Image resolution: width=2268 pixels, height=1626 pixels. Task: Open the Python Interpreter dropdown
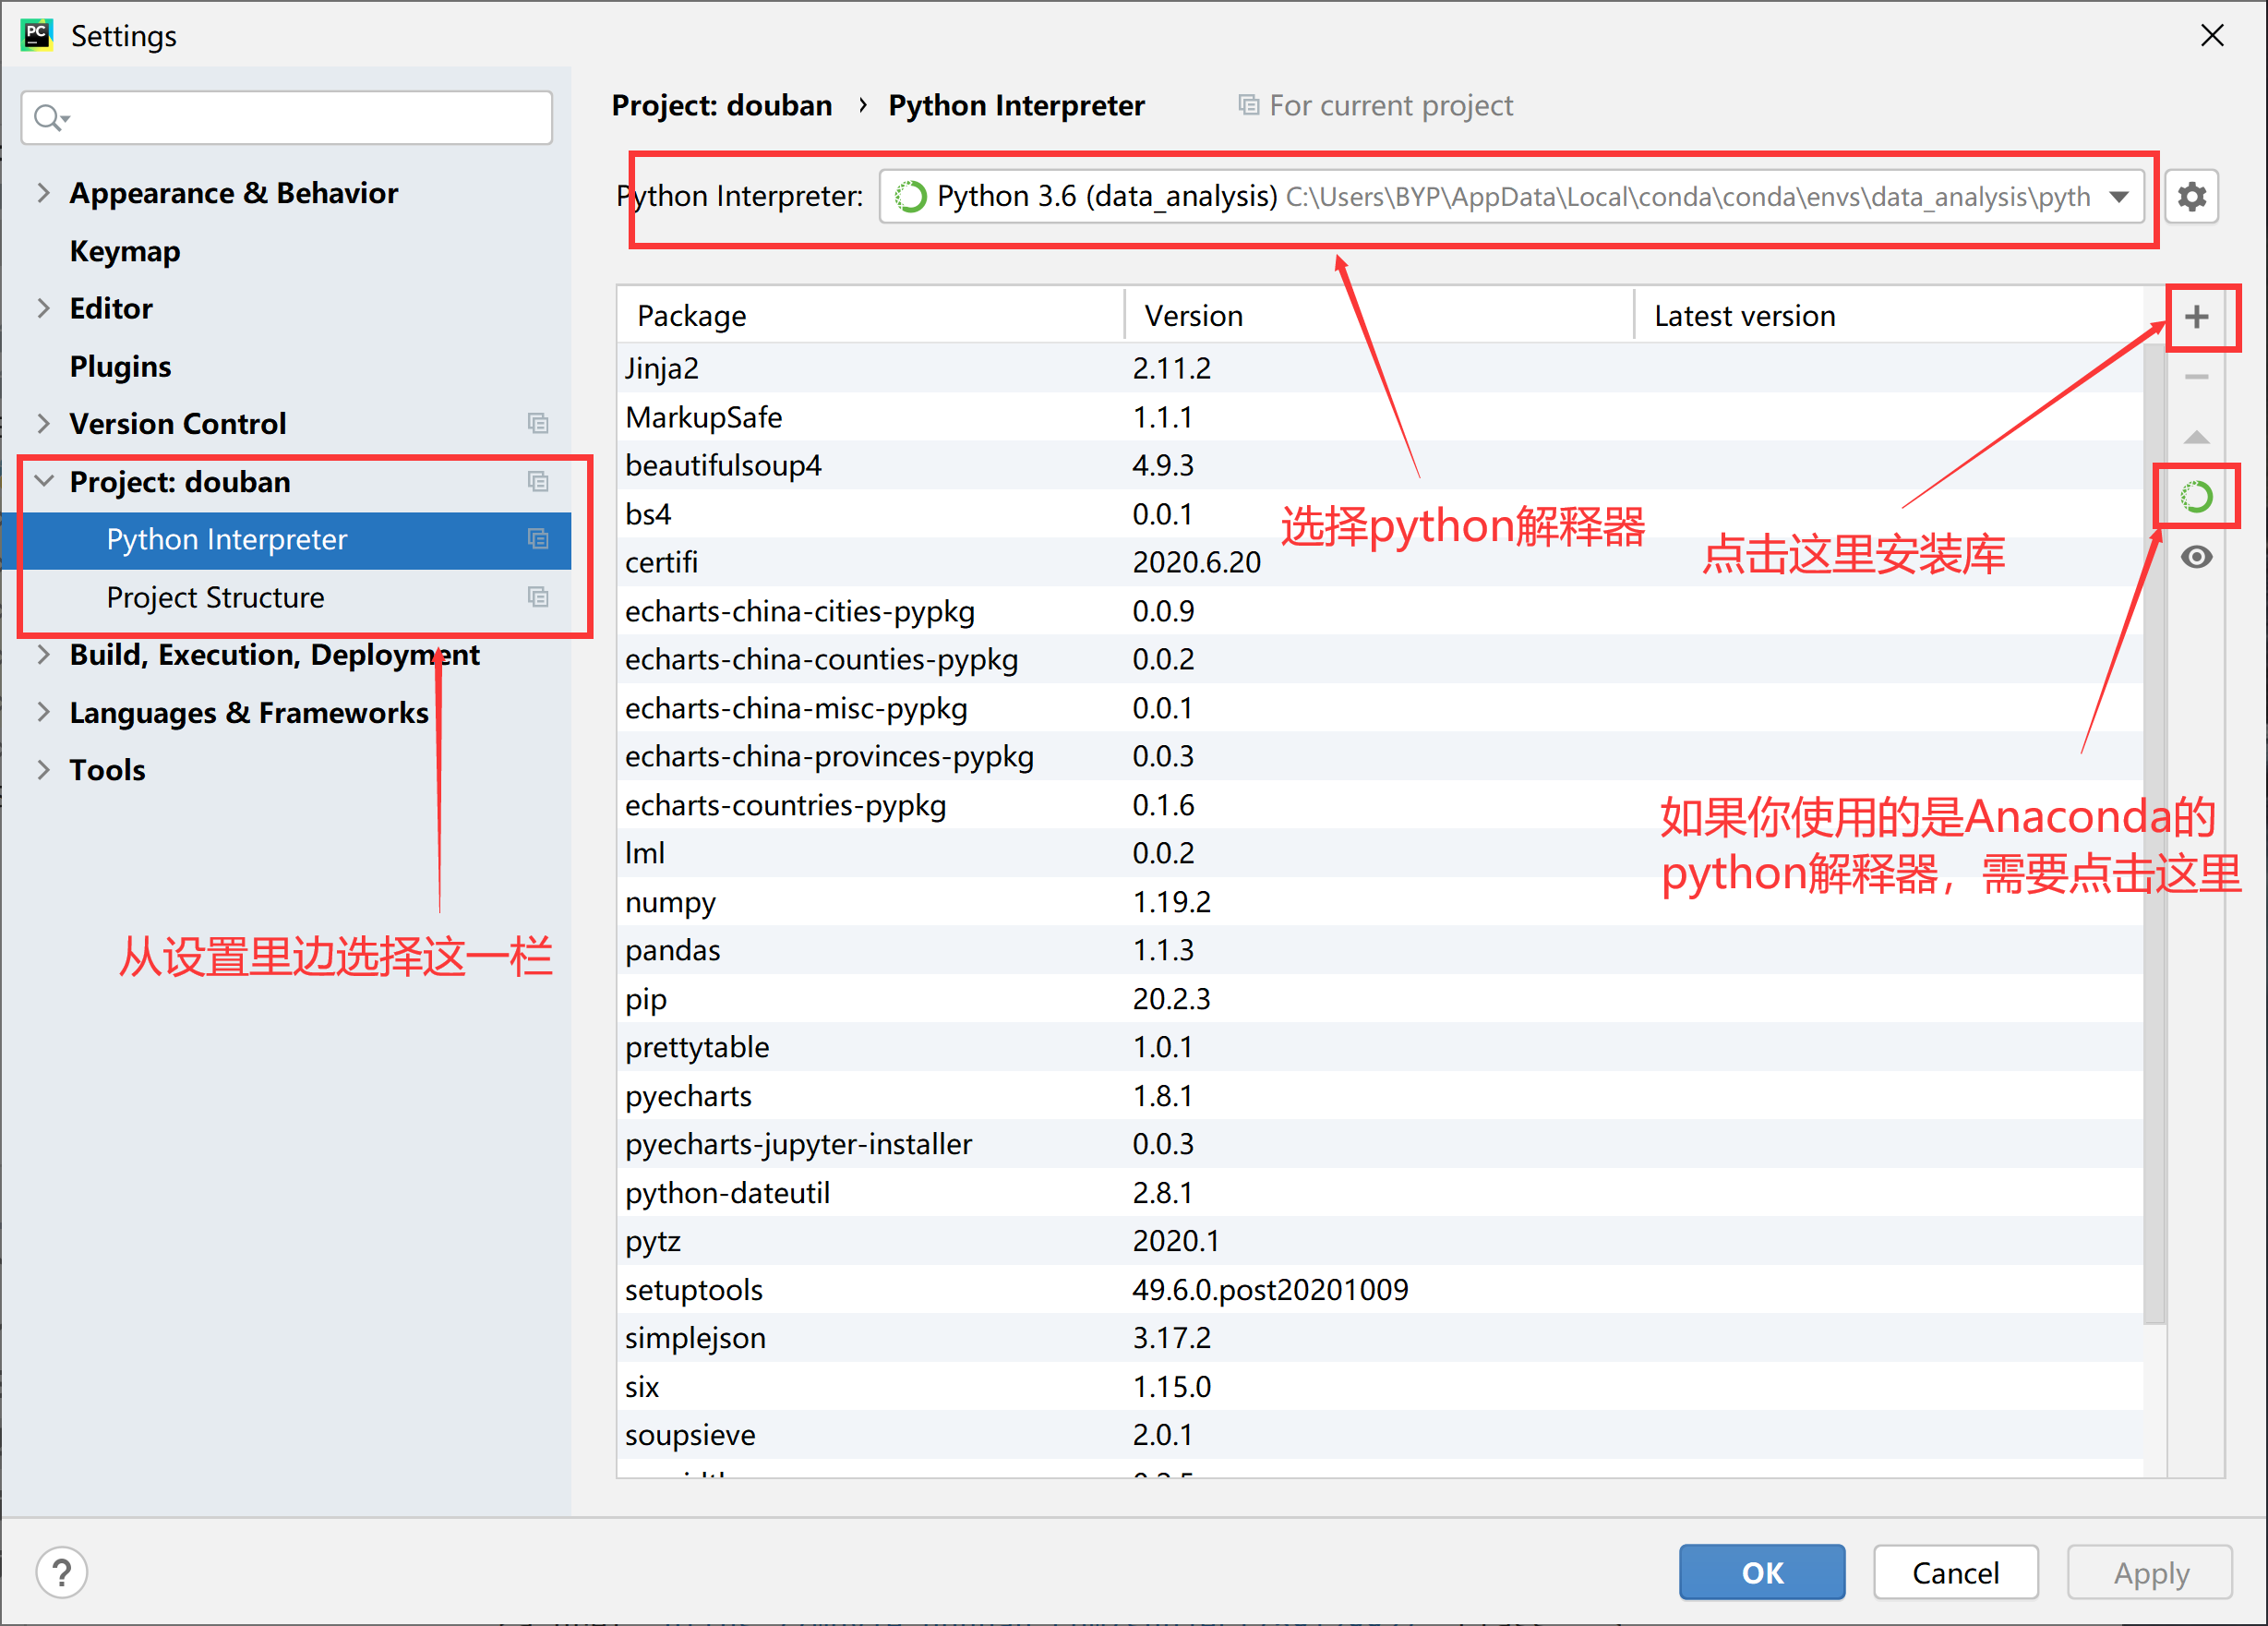[x=2118, y=196]
